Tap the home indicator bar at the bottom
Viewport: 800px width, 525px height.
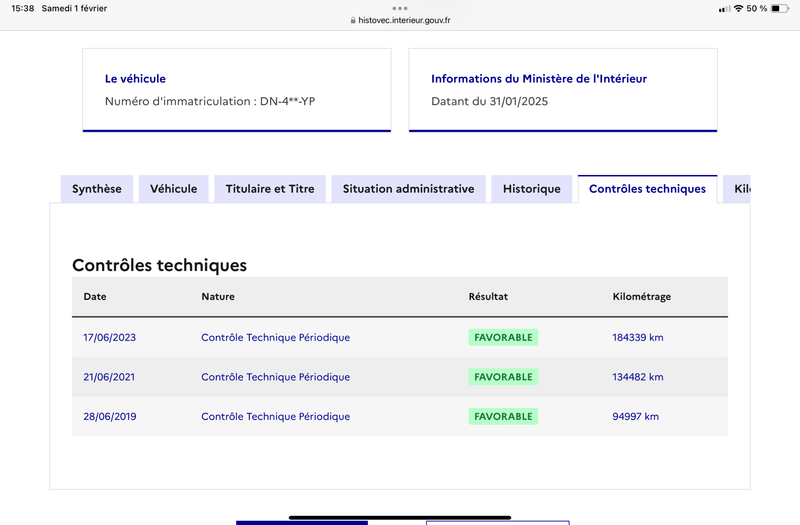point(400,517)
